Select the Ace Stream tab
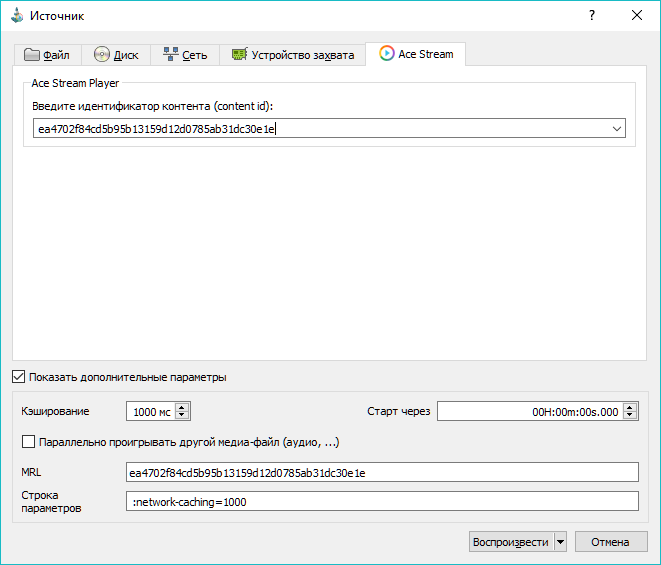 pos(416,54)
